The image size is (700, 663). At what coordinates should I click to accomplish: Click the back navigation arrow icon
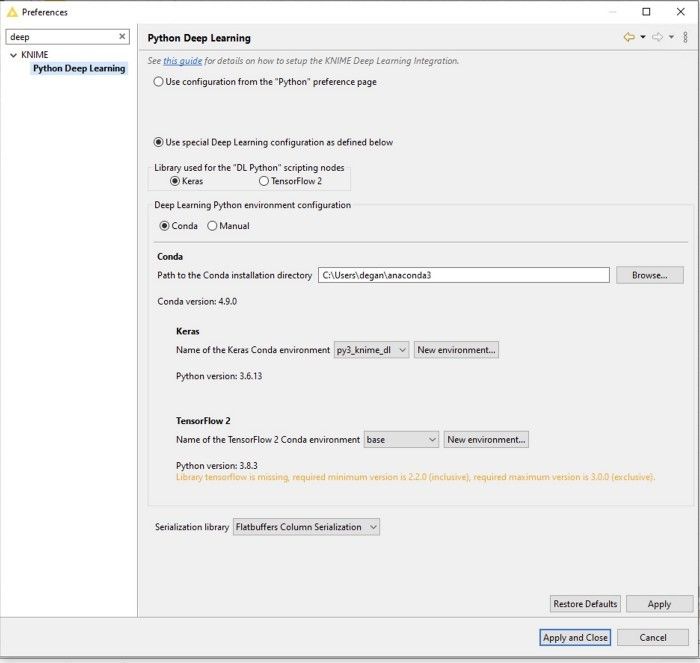coord(628,38)
